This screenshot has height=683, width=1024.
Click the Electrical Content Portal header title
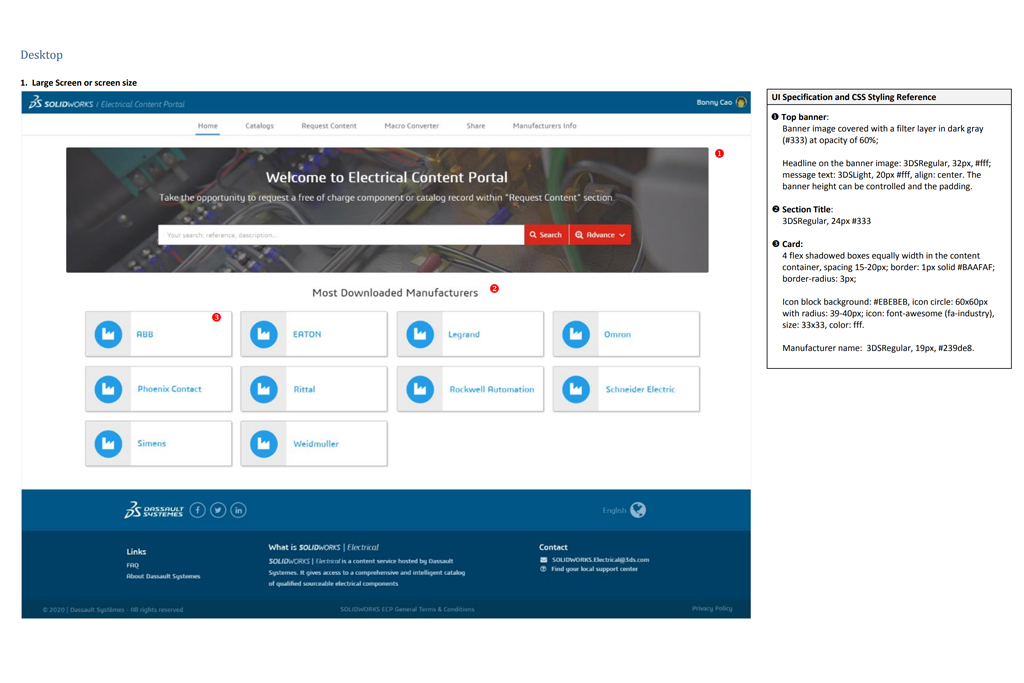(142, 104)
